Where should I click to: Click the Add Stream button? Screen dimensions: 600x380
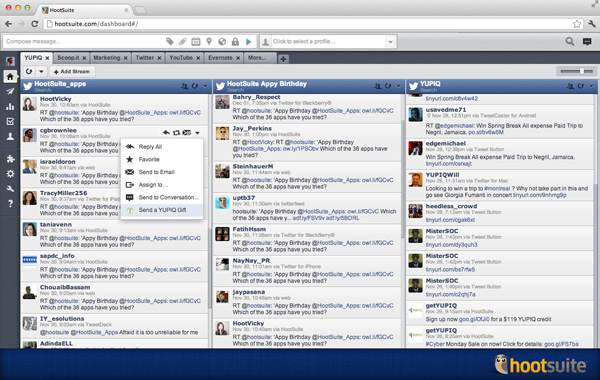point(72,71)
